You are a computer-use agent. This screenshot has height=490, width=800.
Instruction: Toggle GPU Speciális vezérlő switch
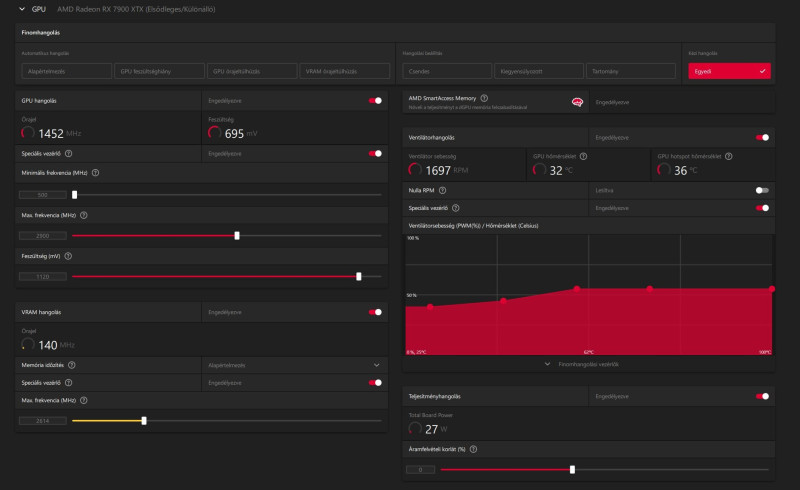pyautogui.click(x=376, y=154)
